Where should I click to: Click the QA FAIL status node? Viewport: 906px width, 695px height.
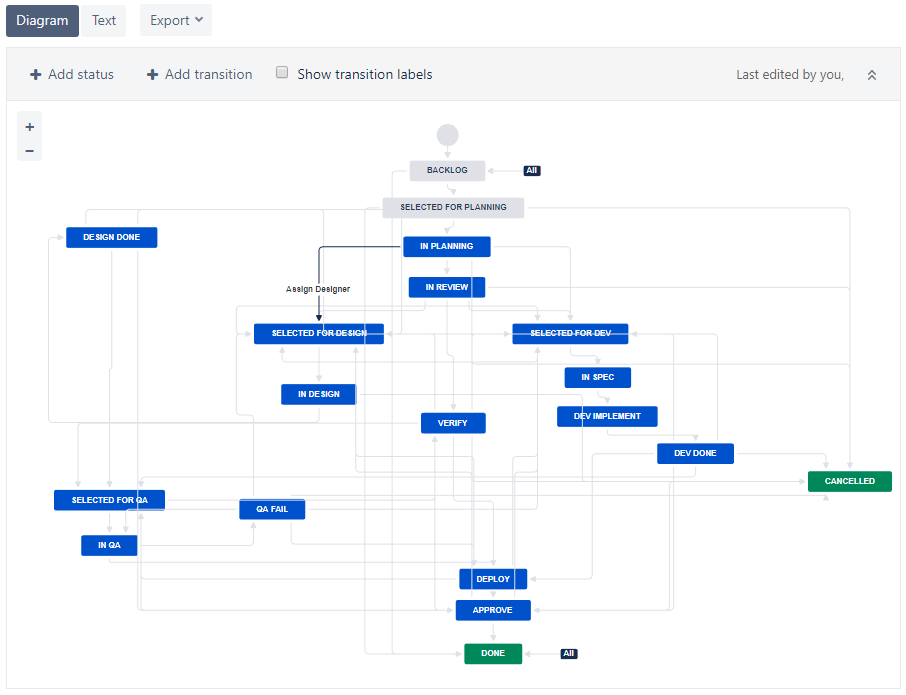tap(272, 508)
